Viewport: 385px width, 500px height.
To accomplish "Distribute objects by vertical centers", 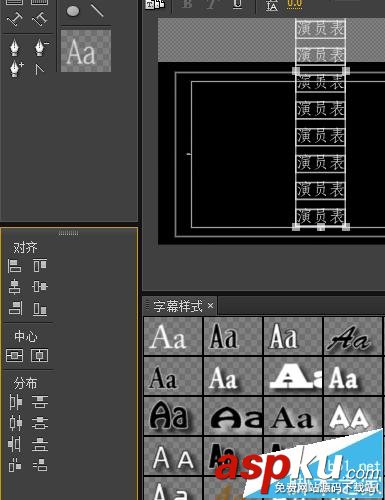I will [40, 423].
